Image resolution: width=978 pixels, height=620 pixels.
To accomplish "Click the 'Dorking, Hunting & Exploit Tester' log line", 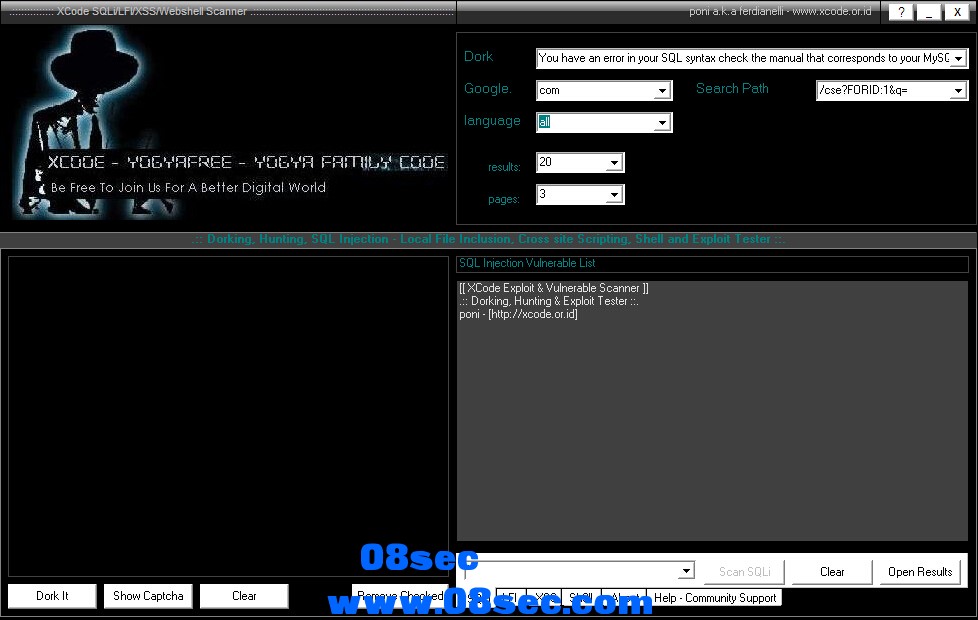I will (549, 301).
